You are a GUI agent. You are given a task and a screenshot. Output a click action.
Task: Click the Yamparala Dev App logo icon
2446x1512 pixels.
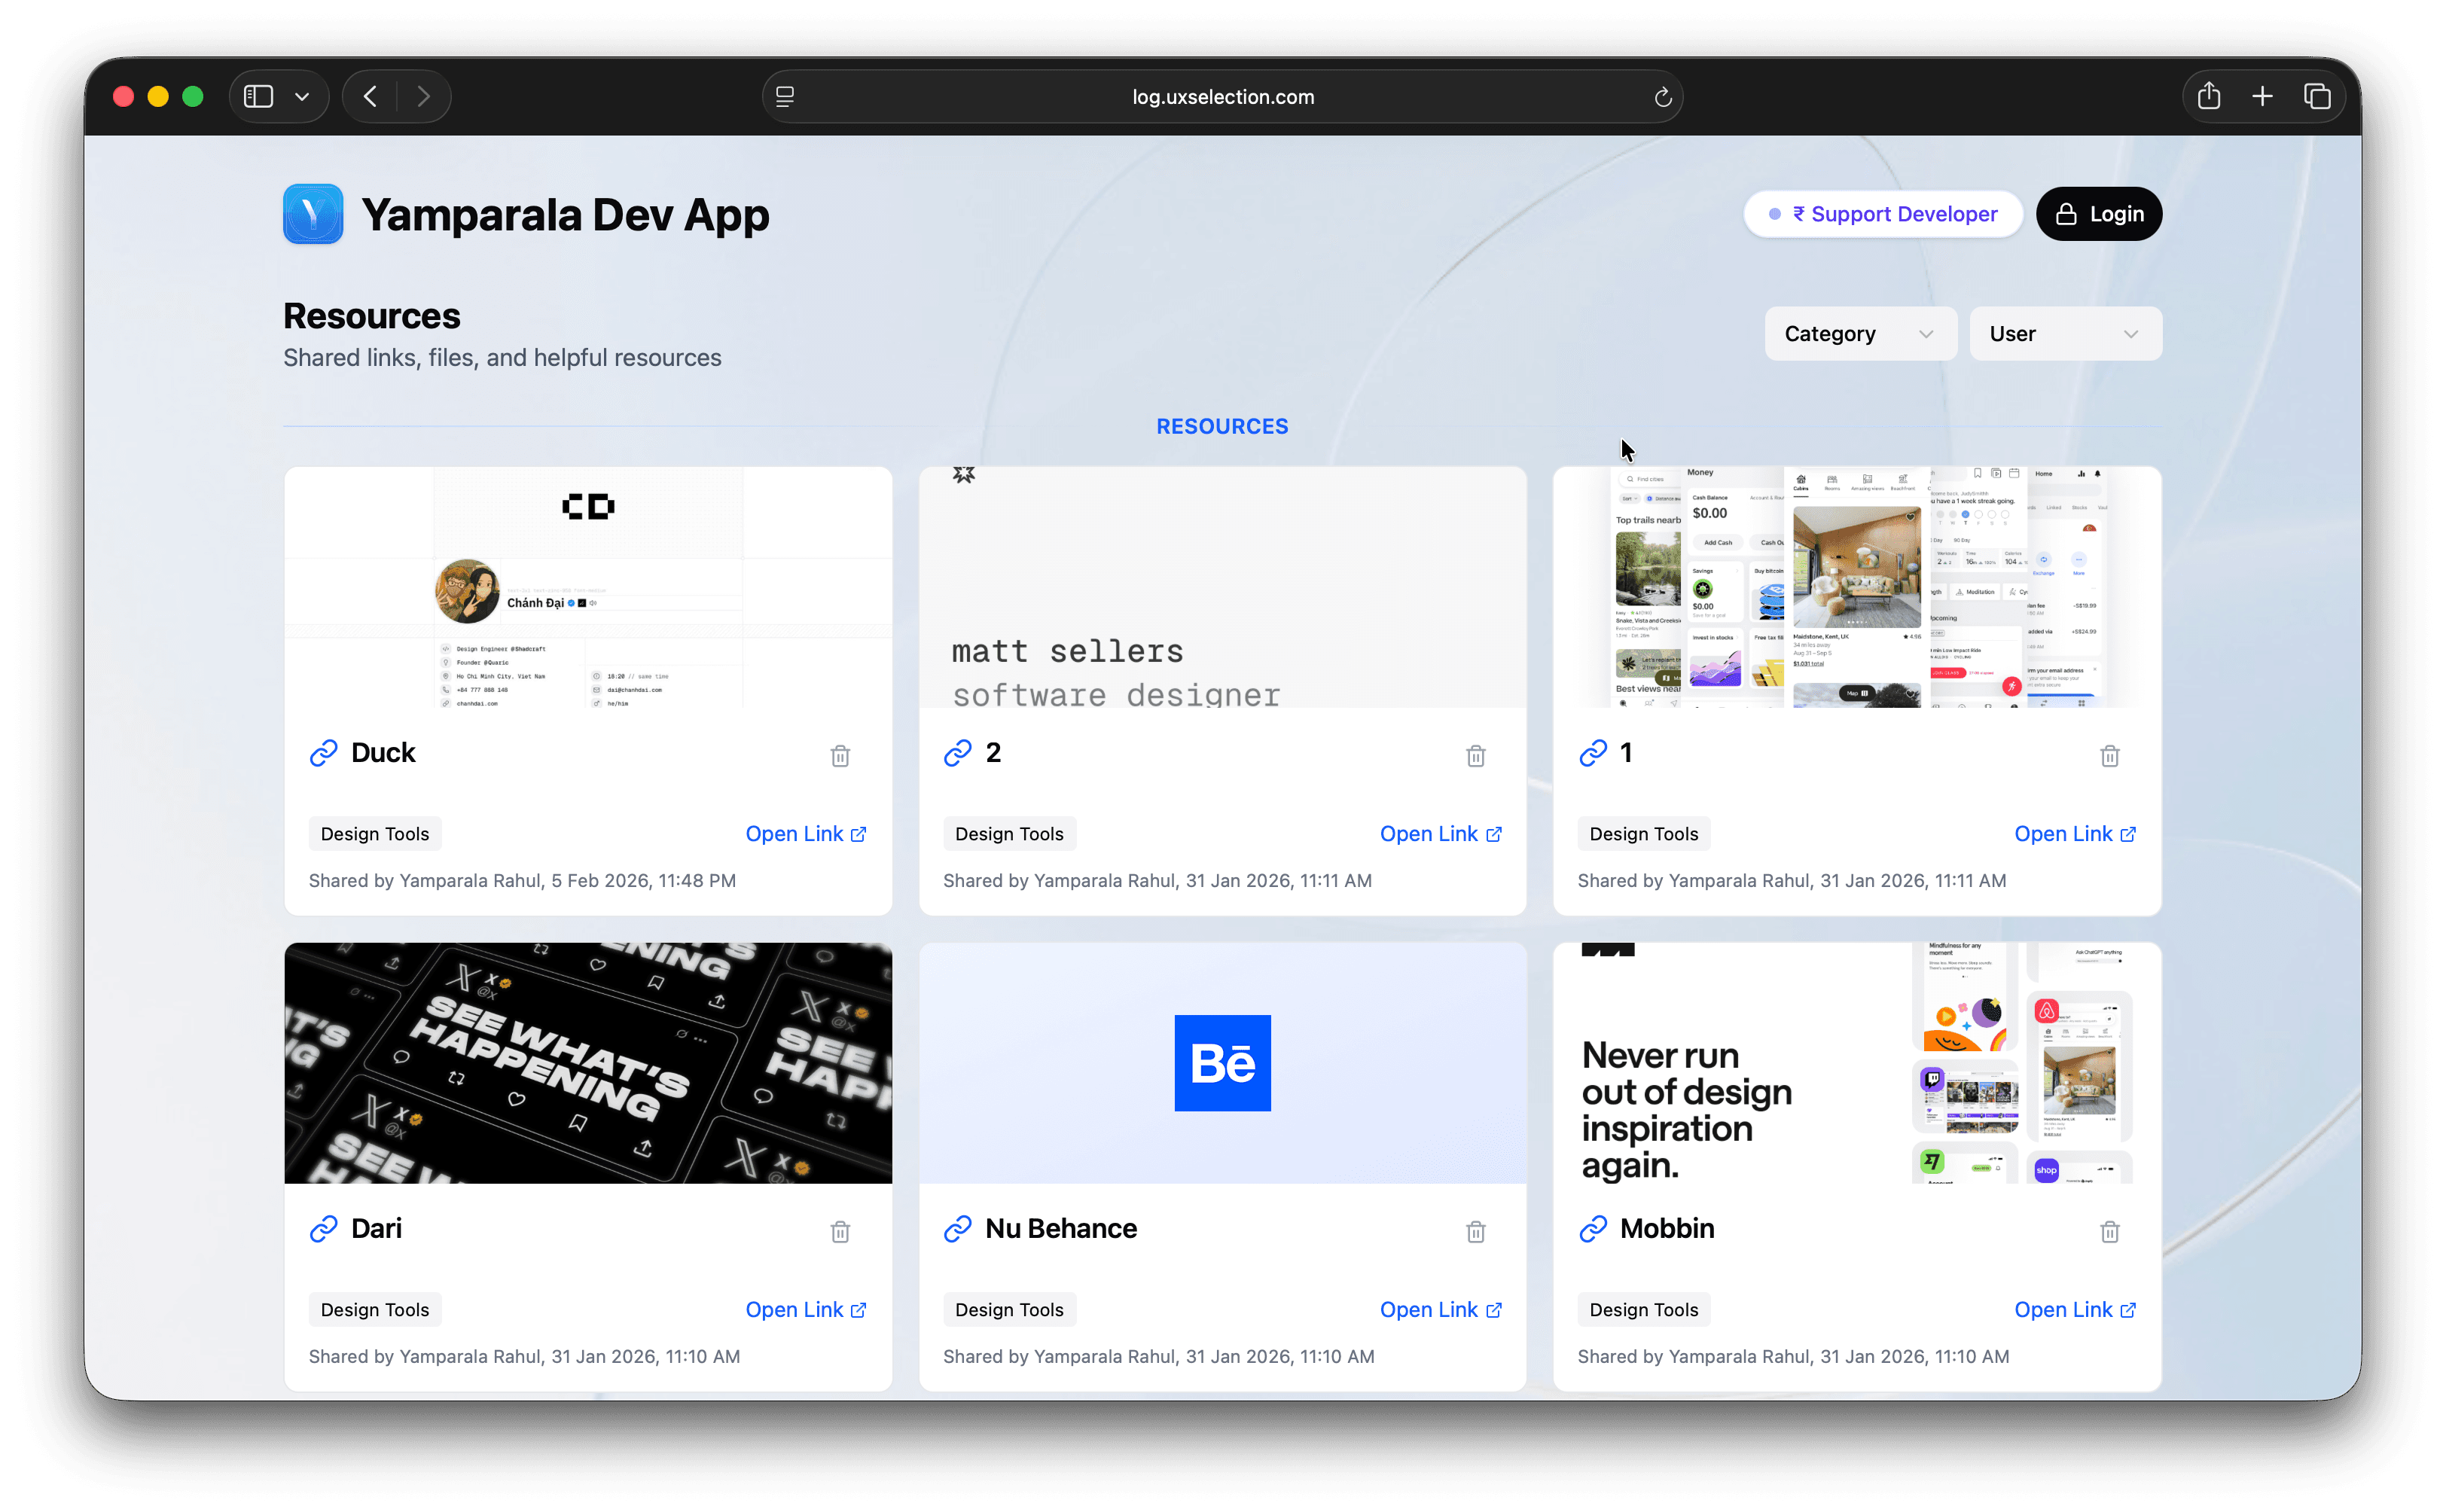313,214
